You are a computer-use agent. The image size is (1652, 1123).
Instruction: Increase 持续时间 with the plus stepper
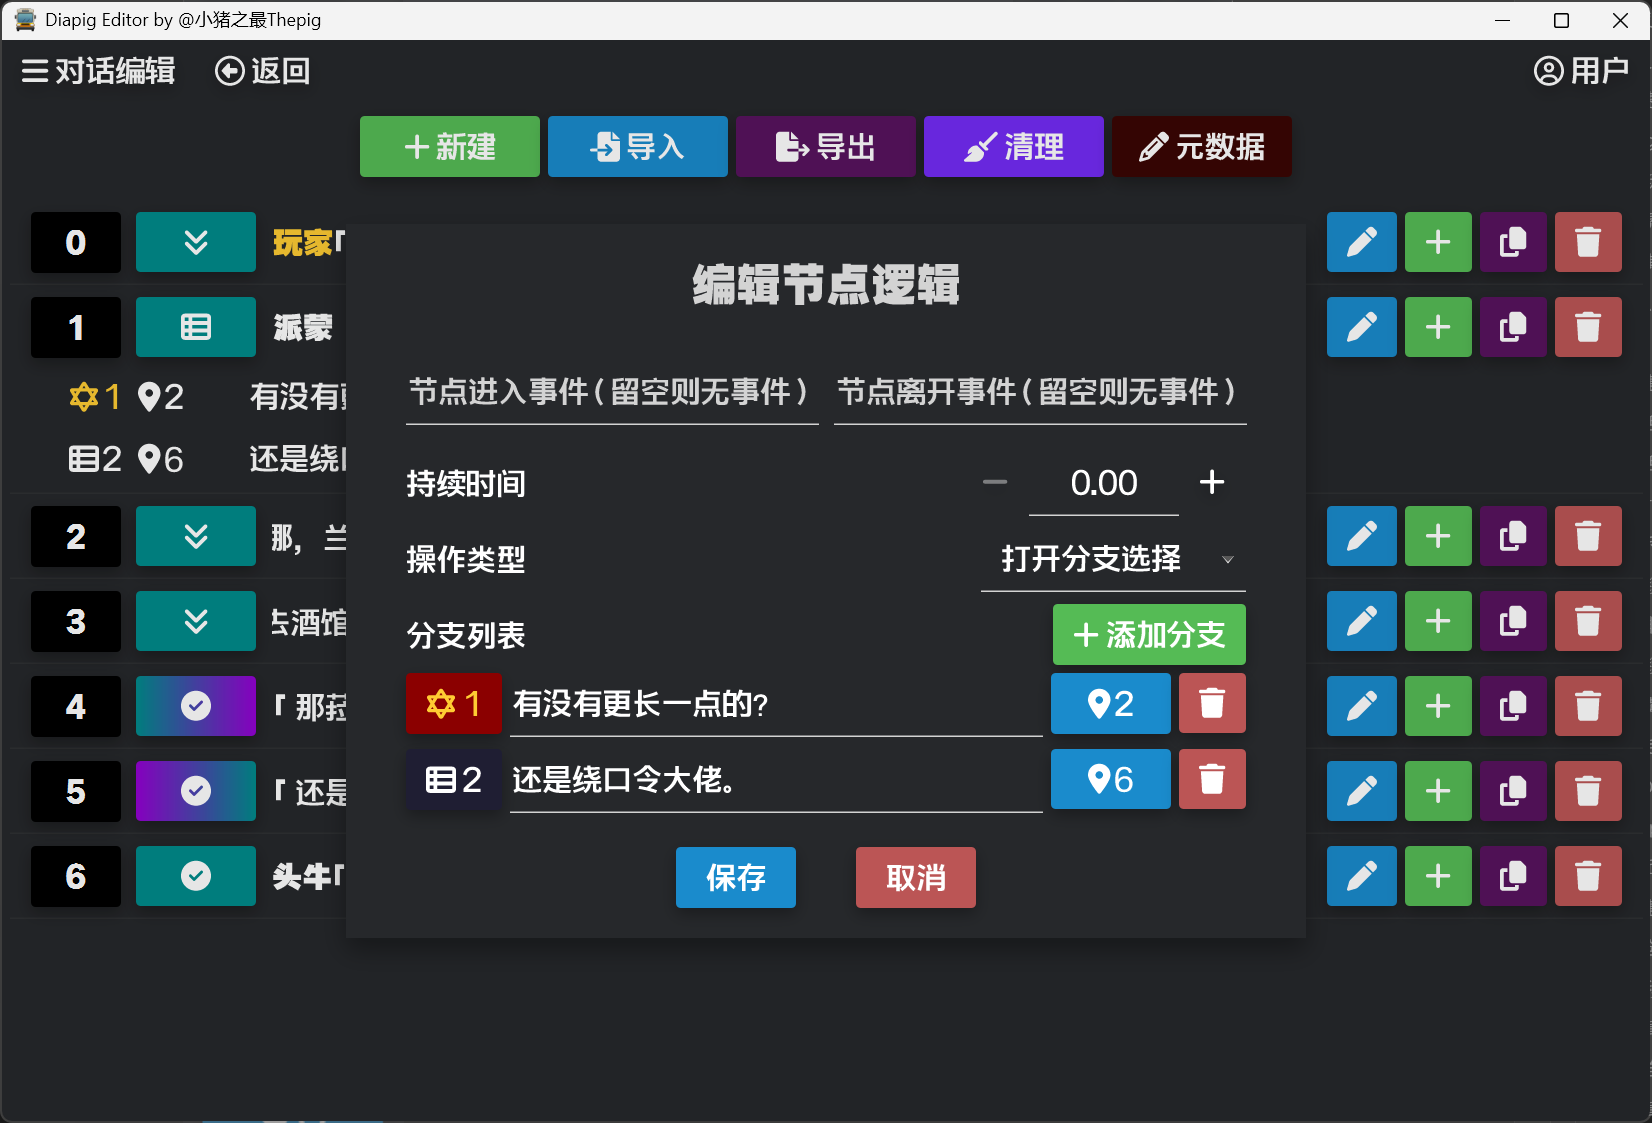point(1211,483)
